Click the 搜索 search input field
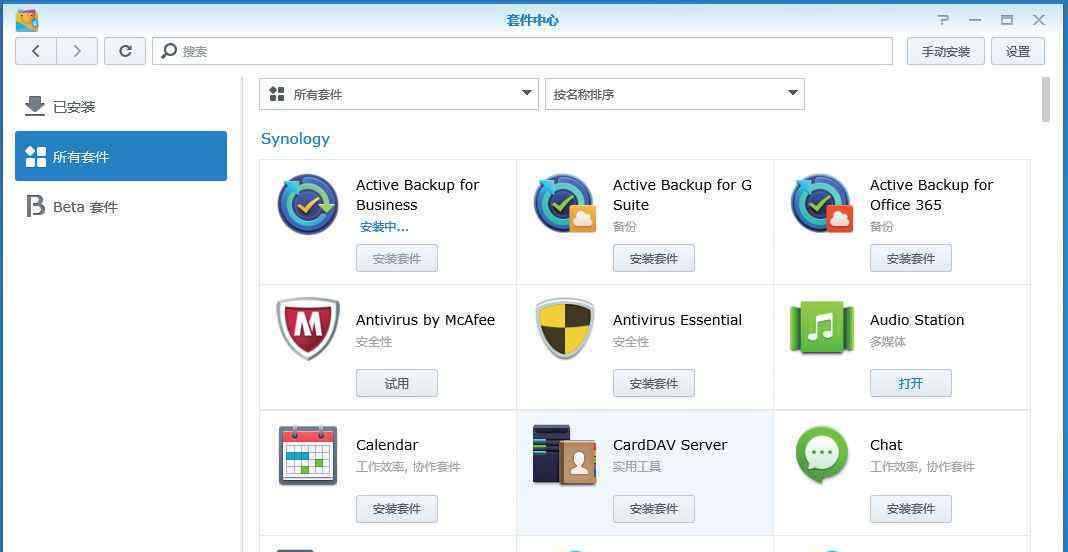Viewport: 1068px width, 552px height. pos(522,51)
